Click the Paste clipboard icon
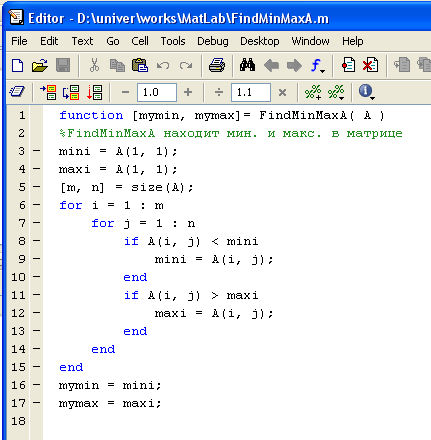The width and height of the screenshot is (431, 440). click(140, 65)
